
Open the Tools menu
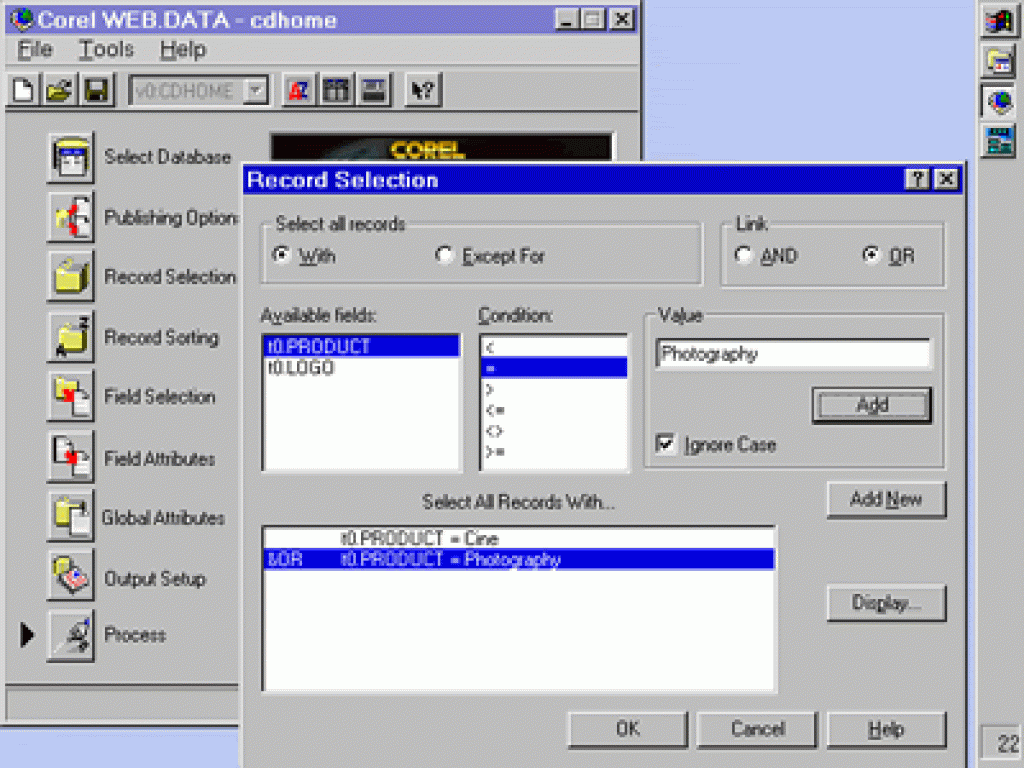click(x=106, y=50)
